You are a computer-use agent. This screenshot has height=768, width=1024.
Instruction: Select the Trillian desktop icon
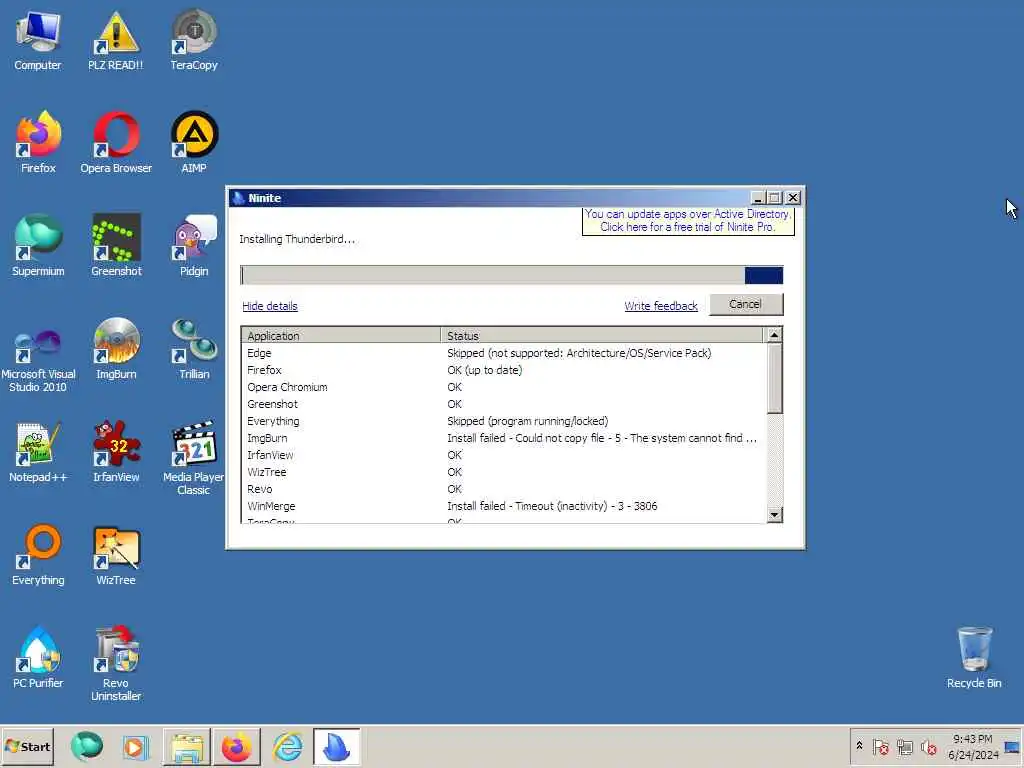click(x=194, y=349)
